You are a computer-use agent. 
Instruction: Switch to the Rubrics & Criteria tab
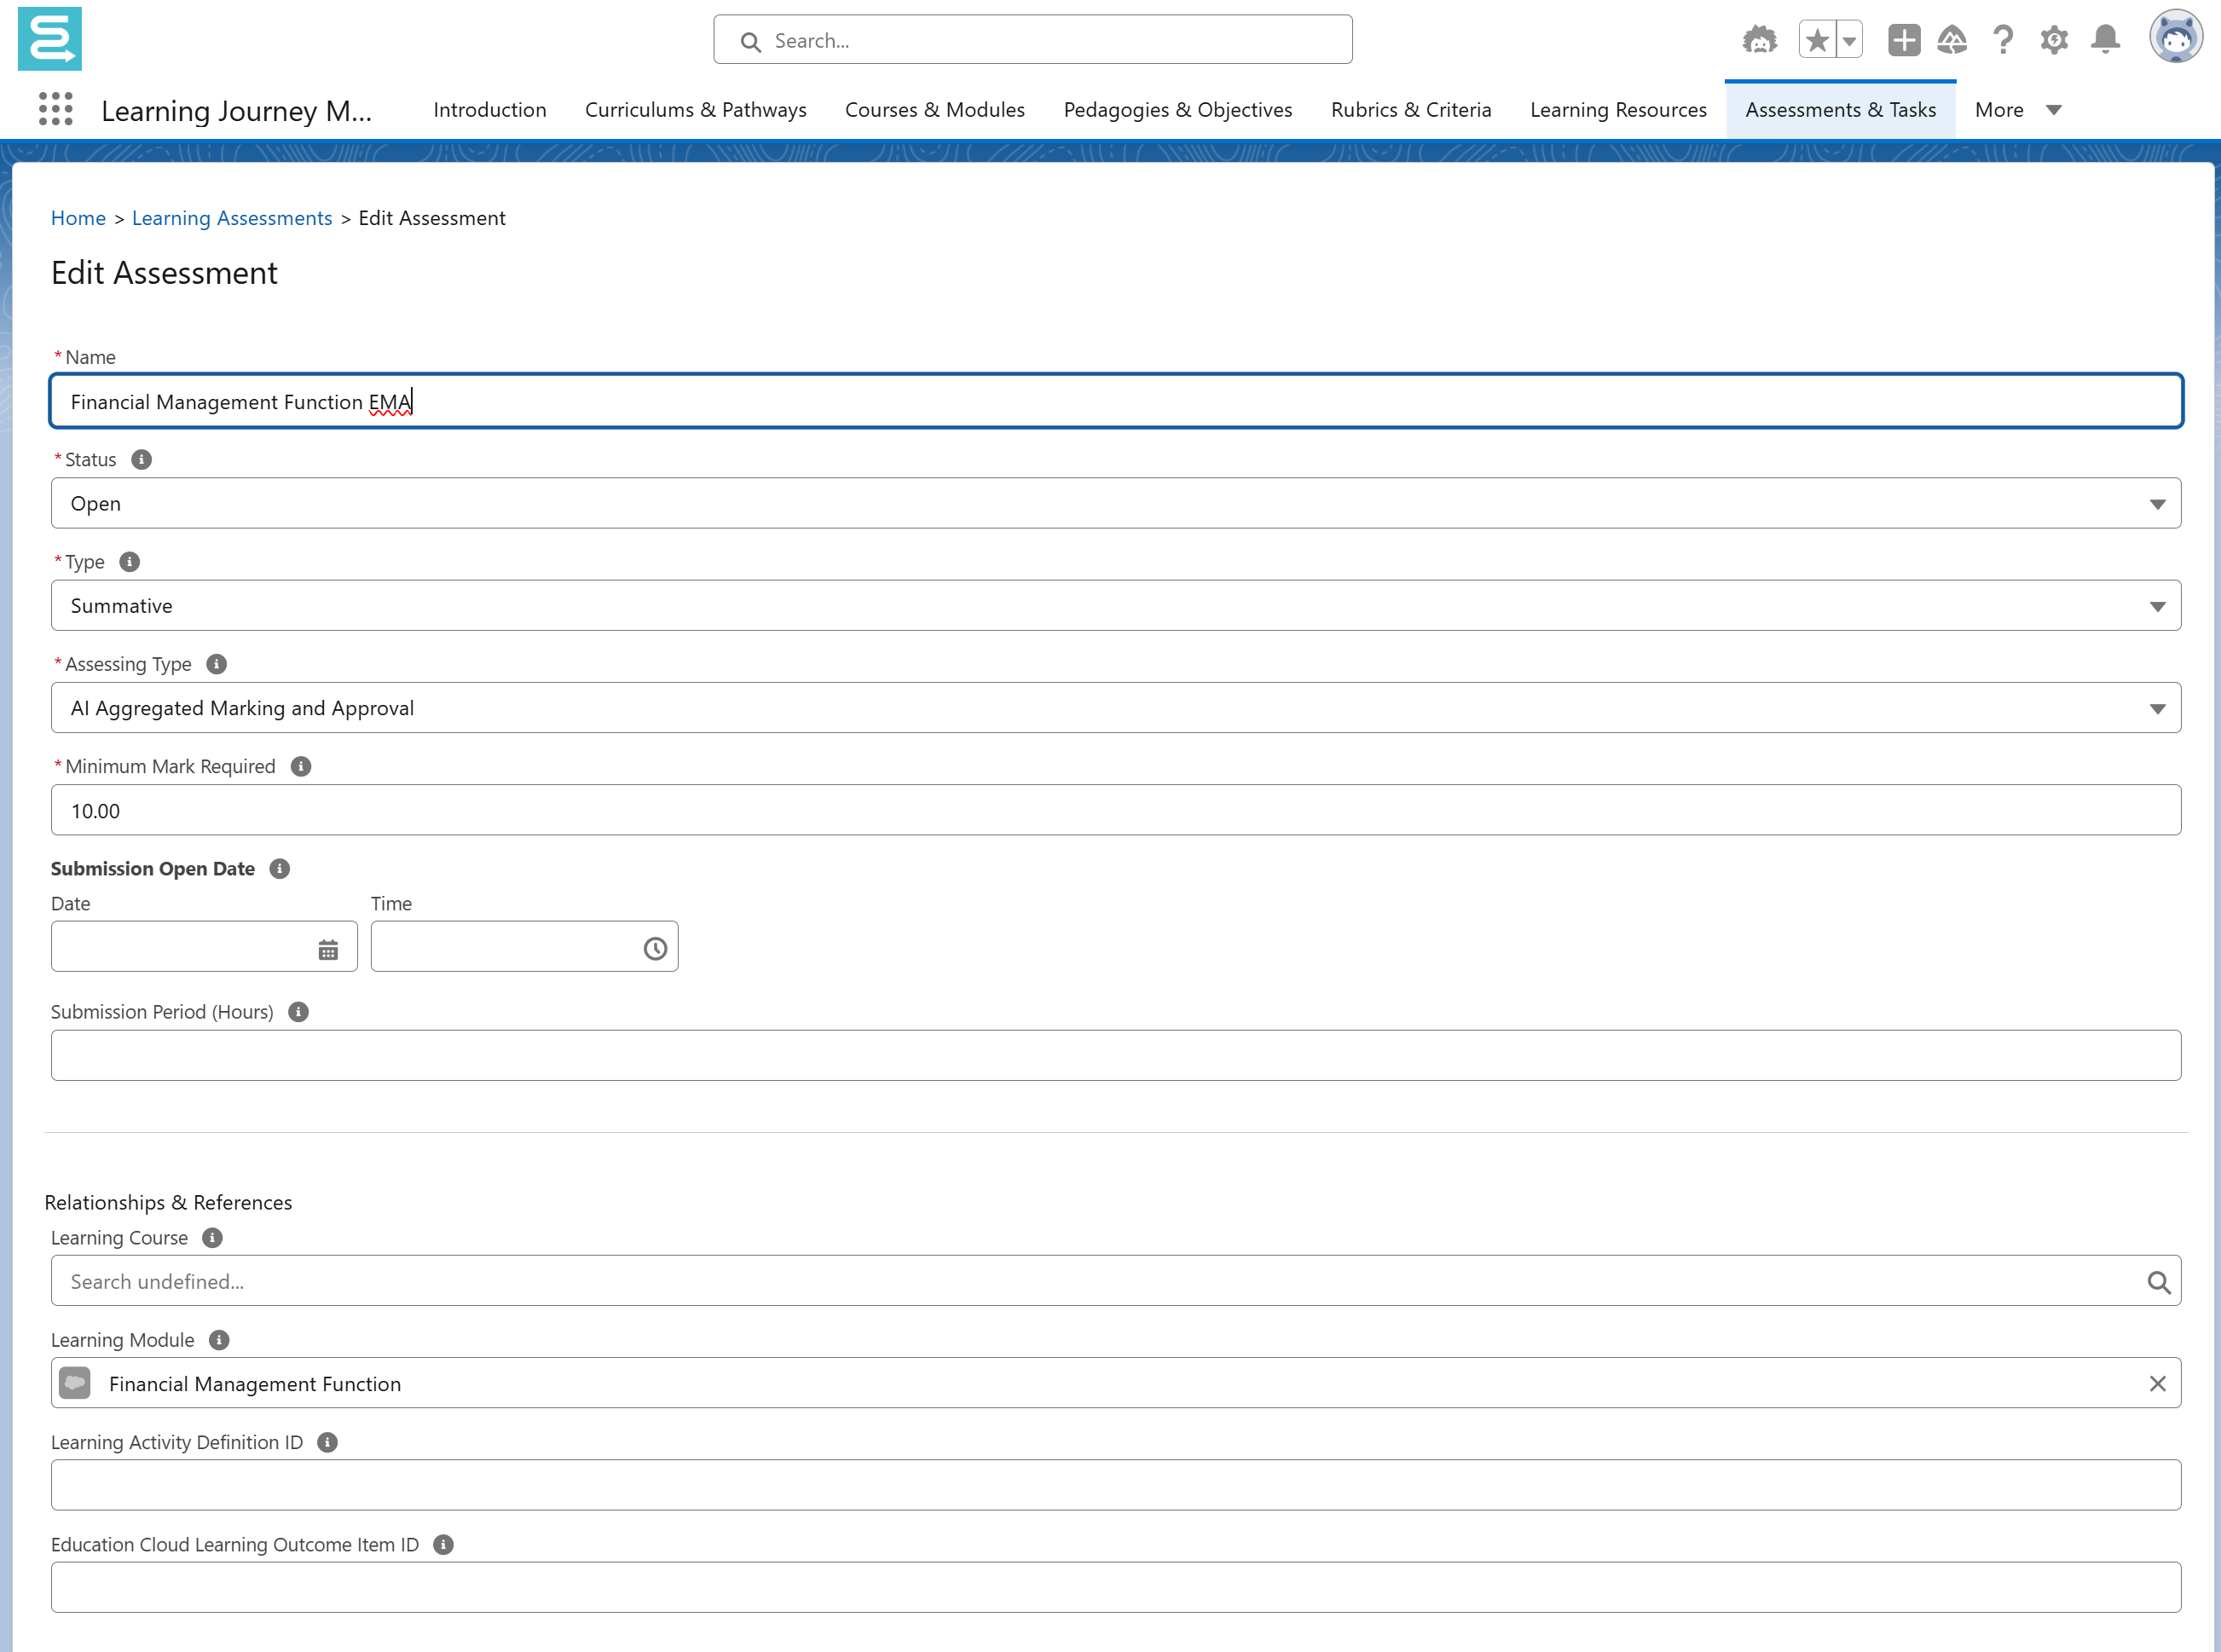[1410, 110]
